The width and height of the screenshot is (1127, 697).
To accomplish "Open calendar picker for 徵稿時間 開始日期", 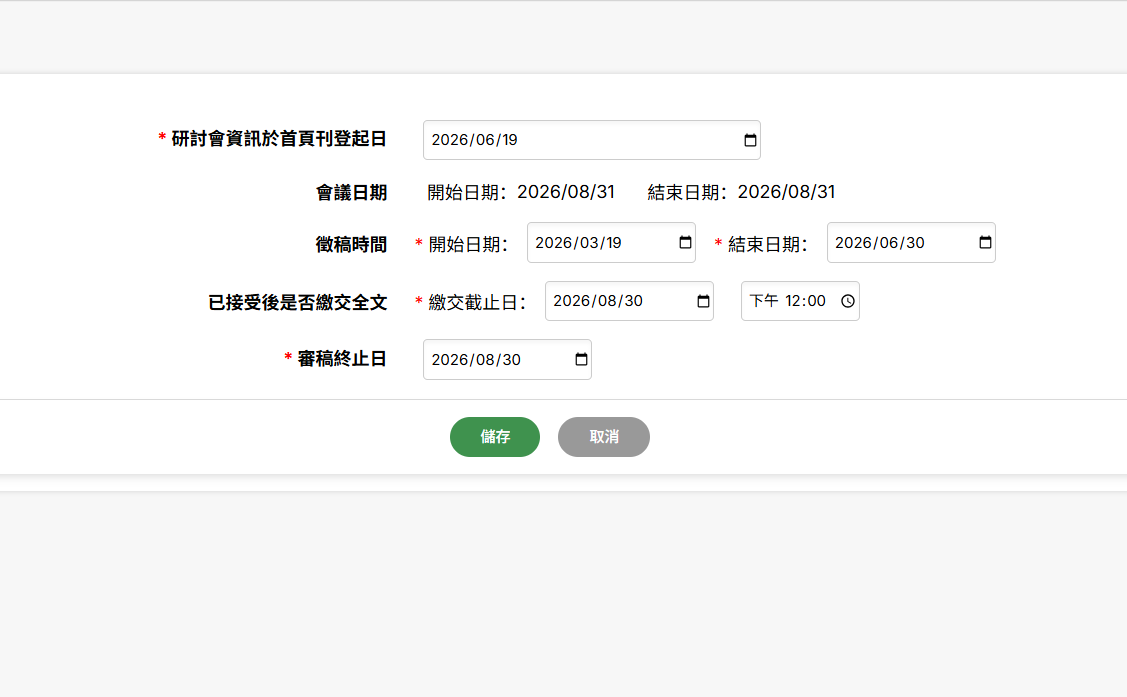I will point(685,243).
